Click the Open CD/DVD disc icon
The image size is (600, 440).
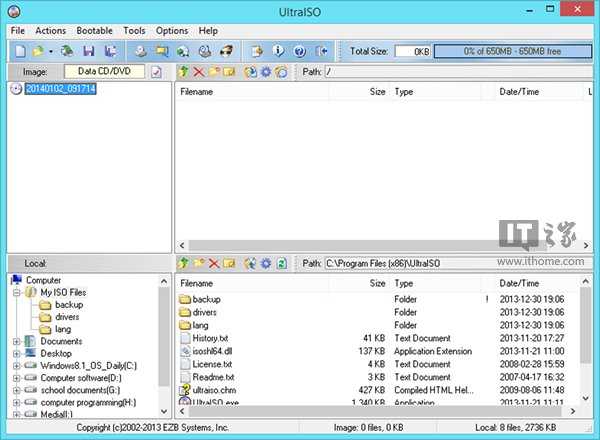pos(67,51)
